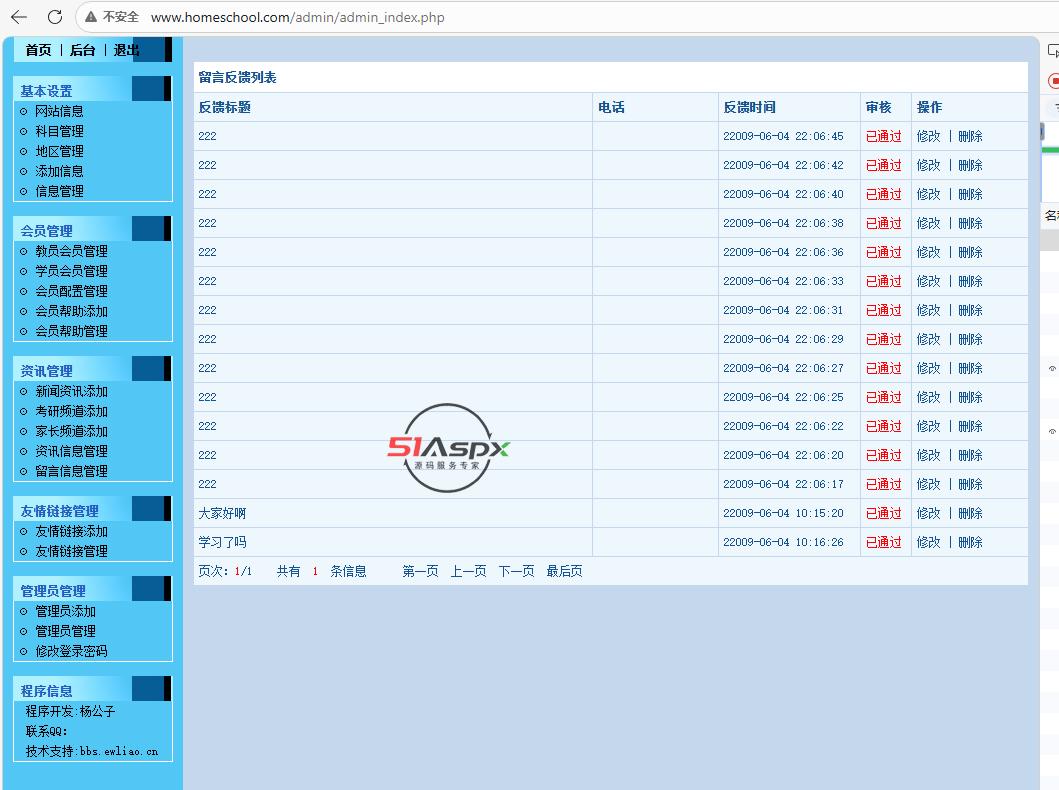Open 后台 in the top navigation
This screenshot has width=1059, height=790.
(82, 50)
